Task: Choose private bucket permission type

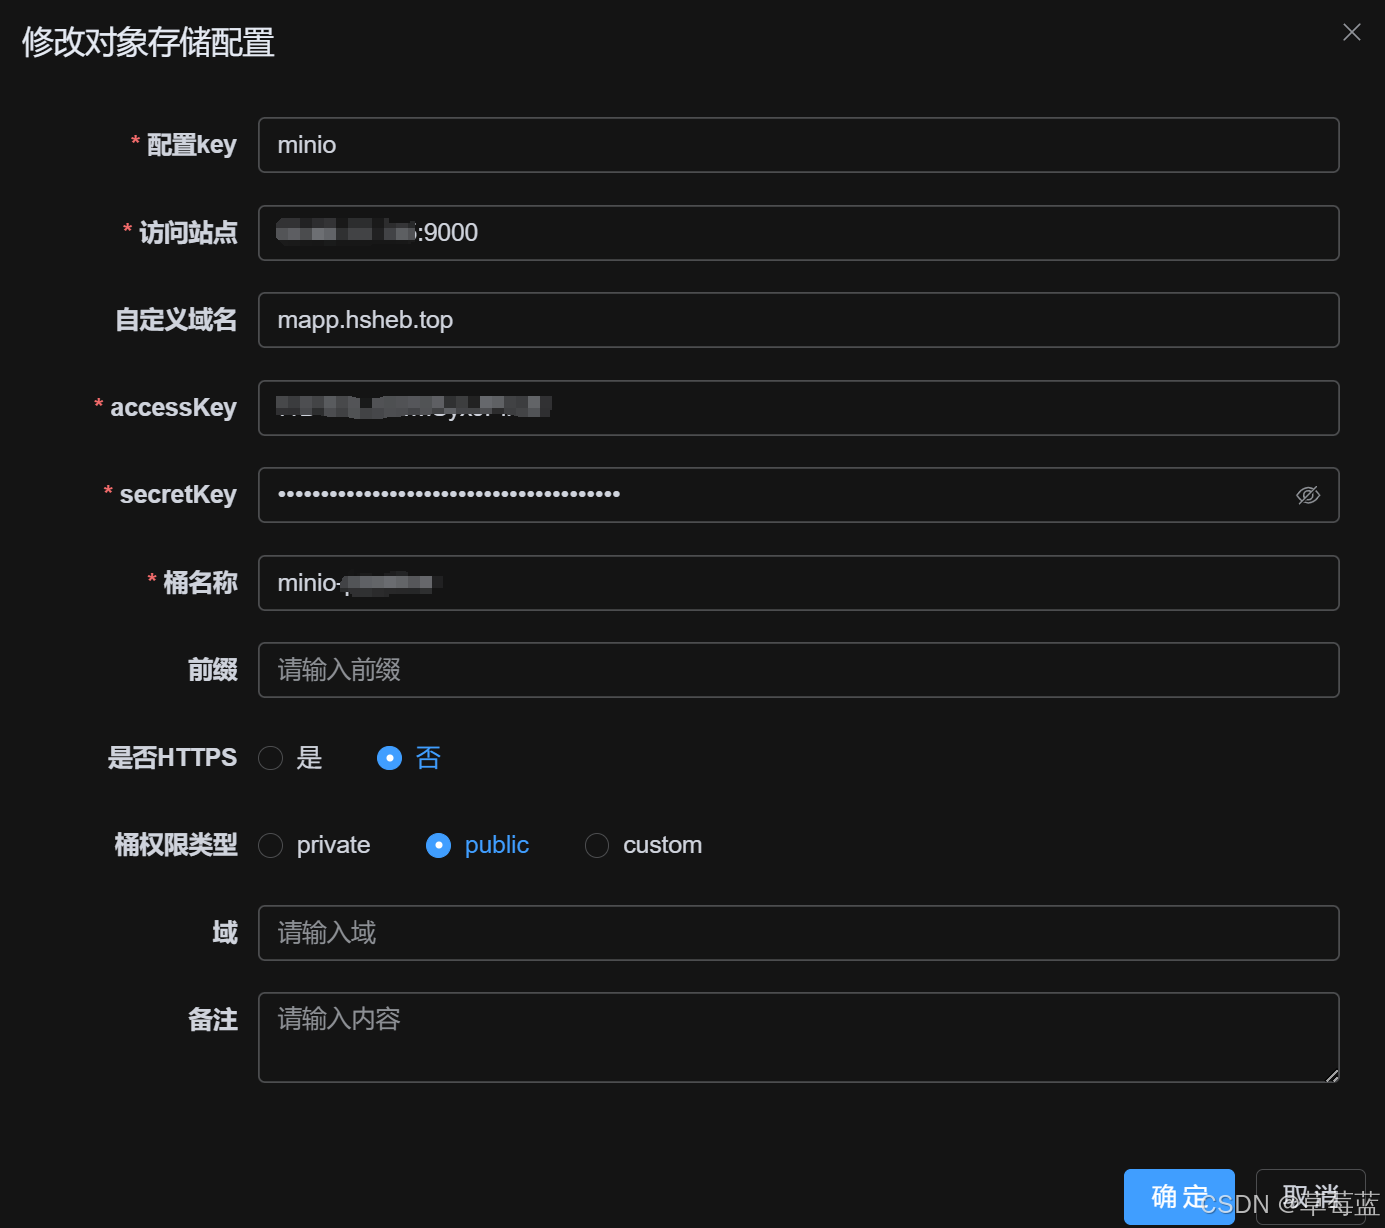Action: pyautogui.click(x=270, y=845)
